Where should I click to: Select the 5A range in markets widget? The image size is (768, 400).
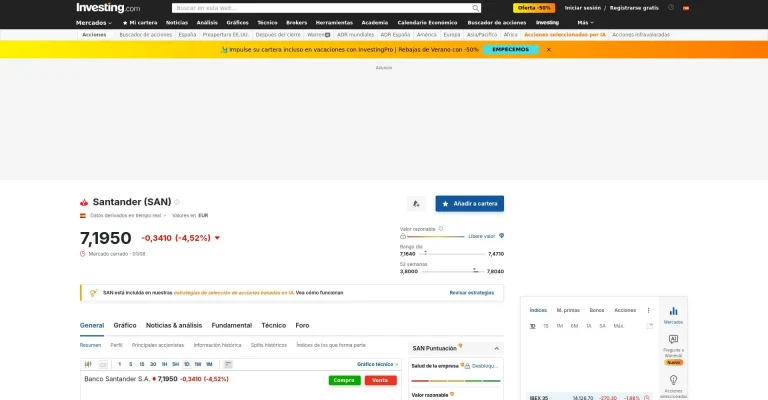[602, 326]
